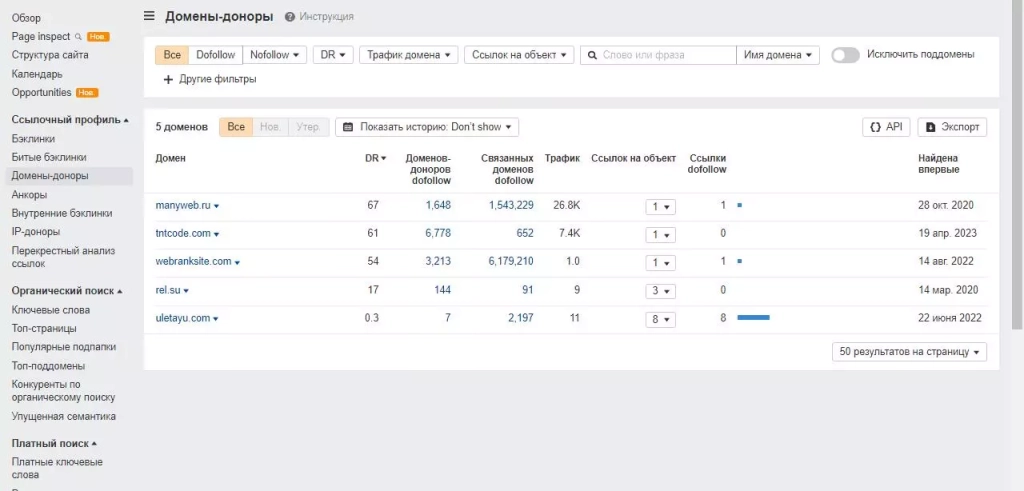Open the Имя домена dropdown
Image resolution: width=1024 pixels, height=491 pixels.
(x=778, y=55)
